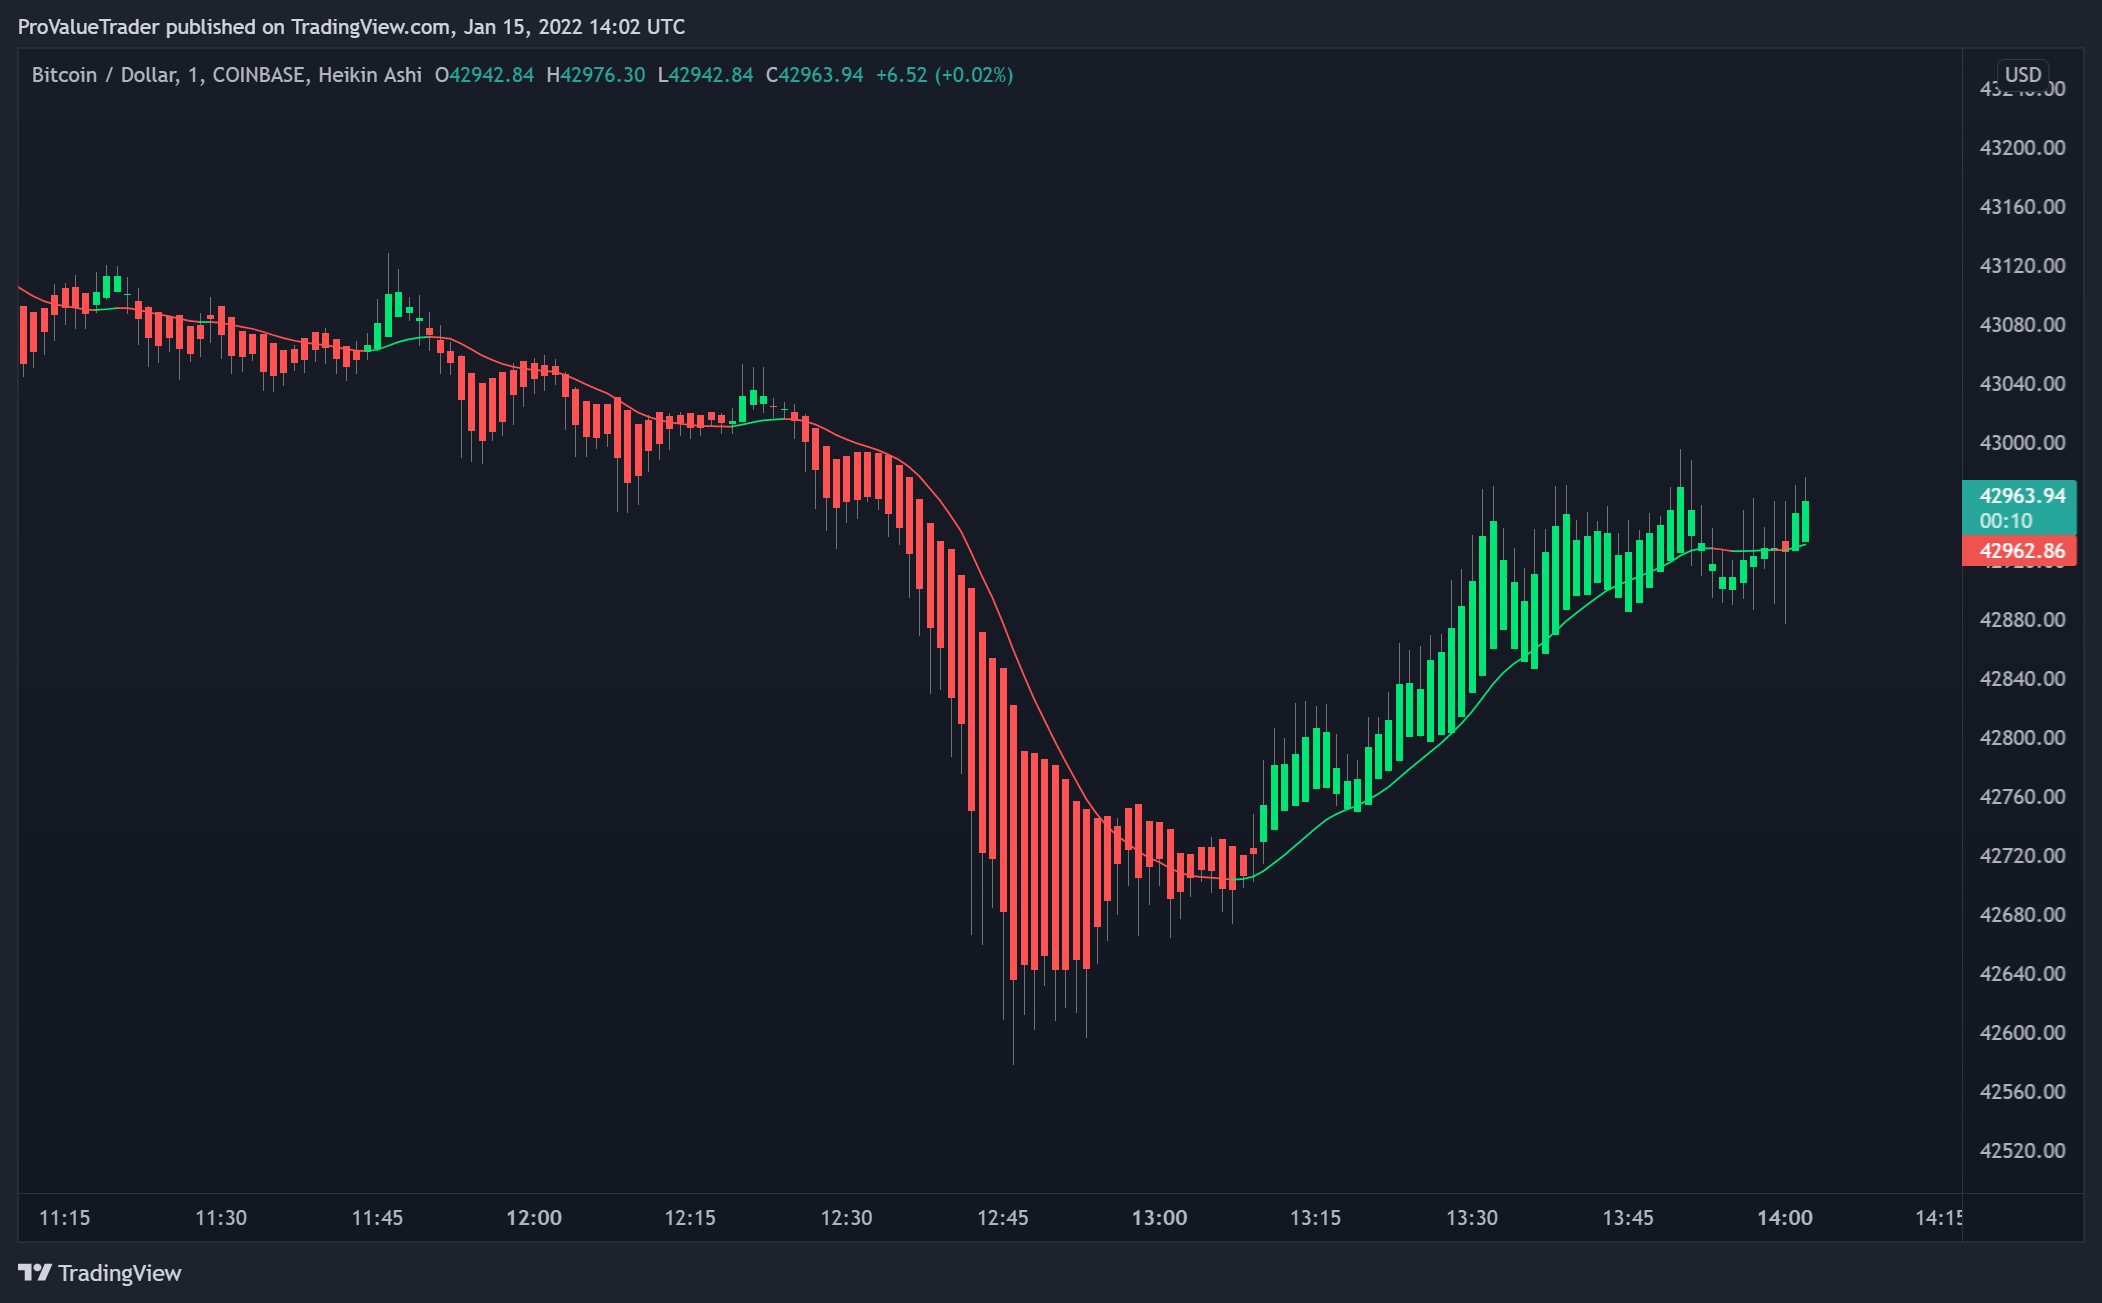Open the TradingView wordmark link

tap(119, 1273)
